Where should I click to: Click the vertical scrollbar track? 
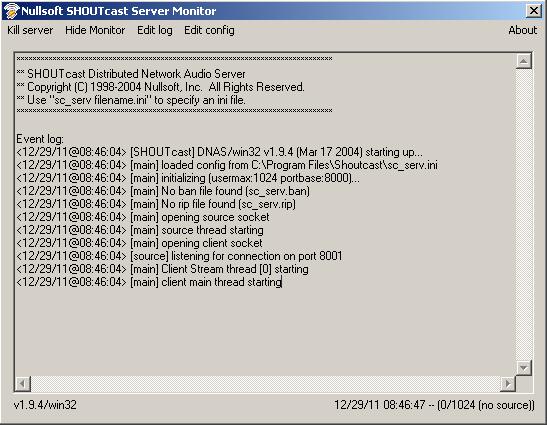pos(523,215)
